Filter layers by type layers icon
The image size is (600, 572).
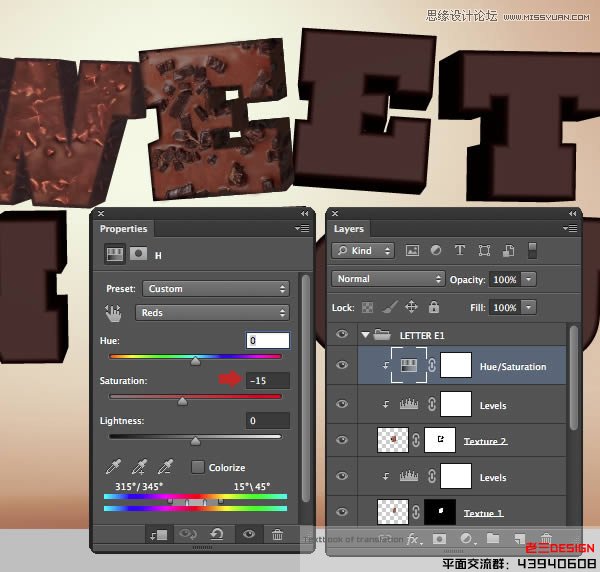[x=460, y=251]
